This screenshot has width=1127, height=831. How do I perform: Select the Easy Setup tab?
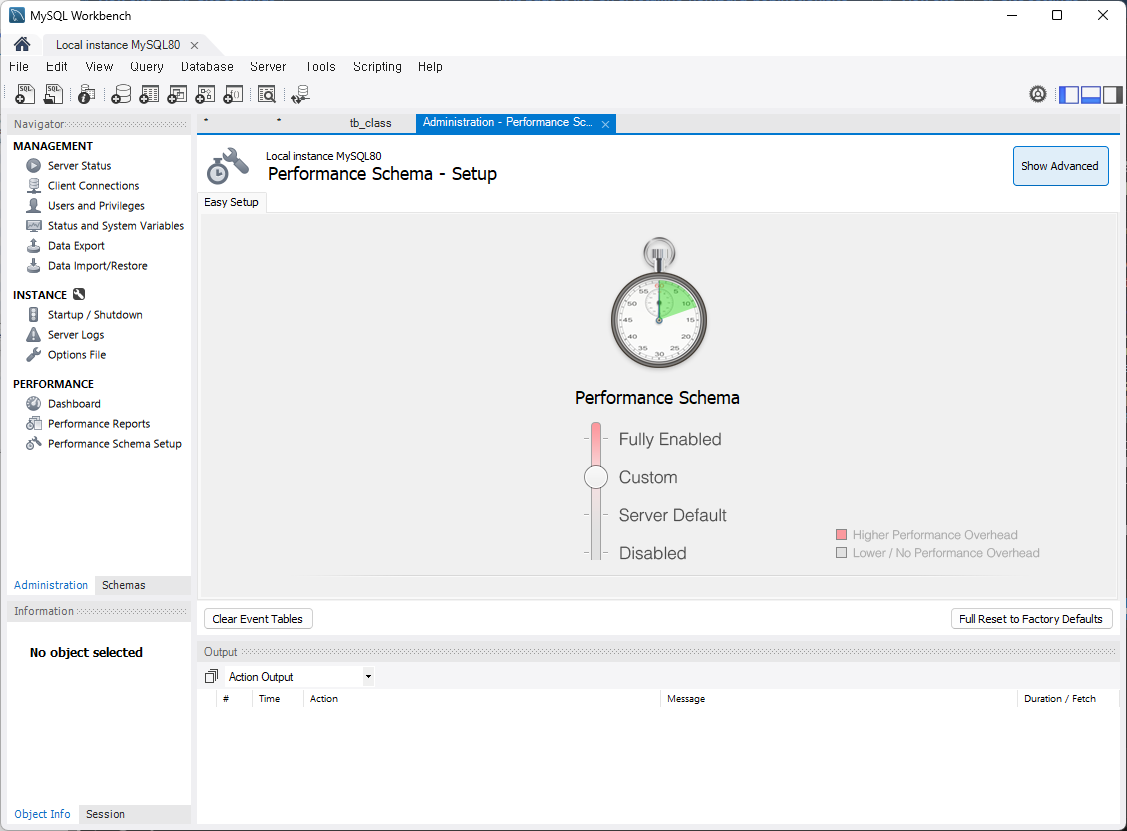[231, 203]
